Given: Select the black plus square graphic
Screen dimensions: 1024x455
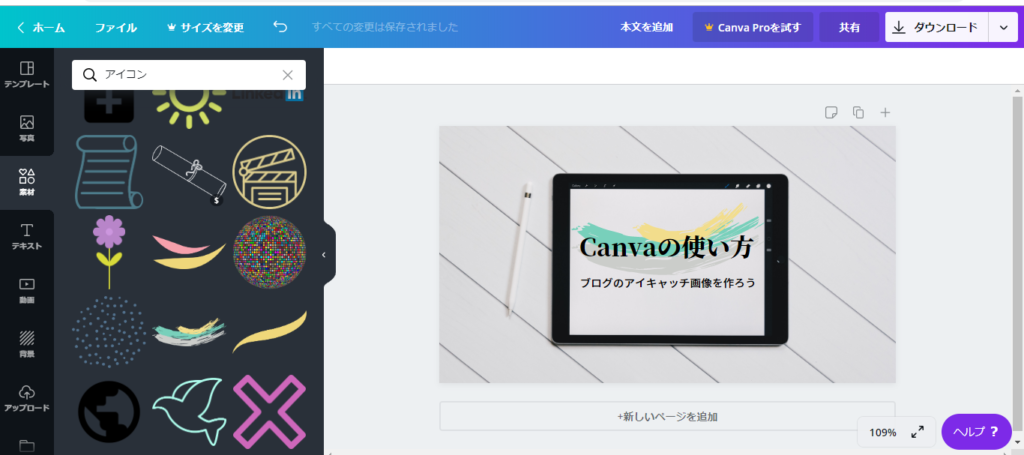Looking at the screenshot, I should pyautogui.click(x=109, y=106).
